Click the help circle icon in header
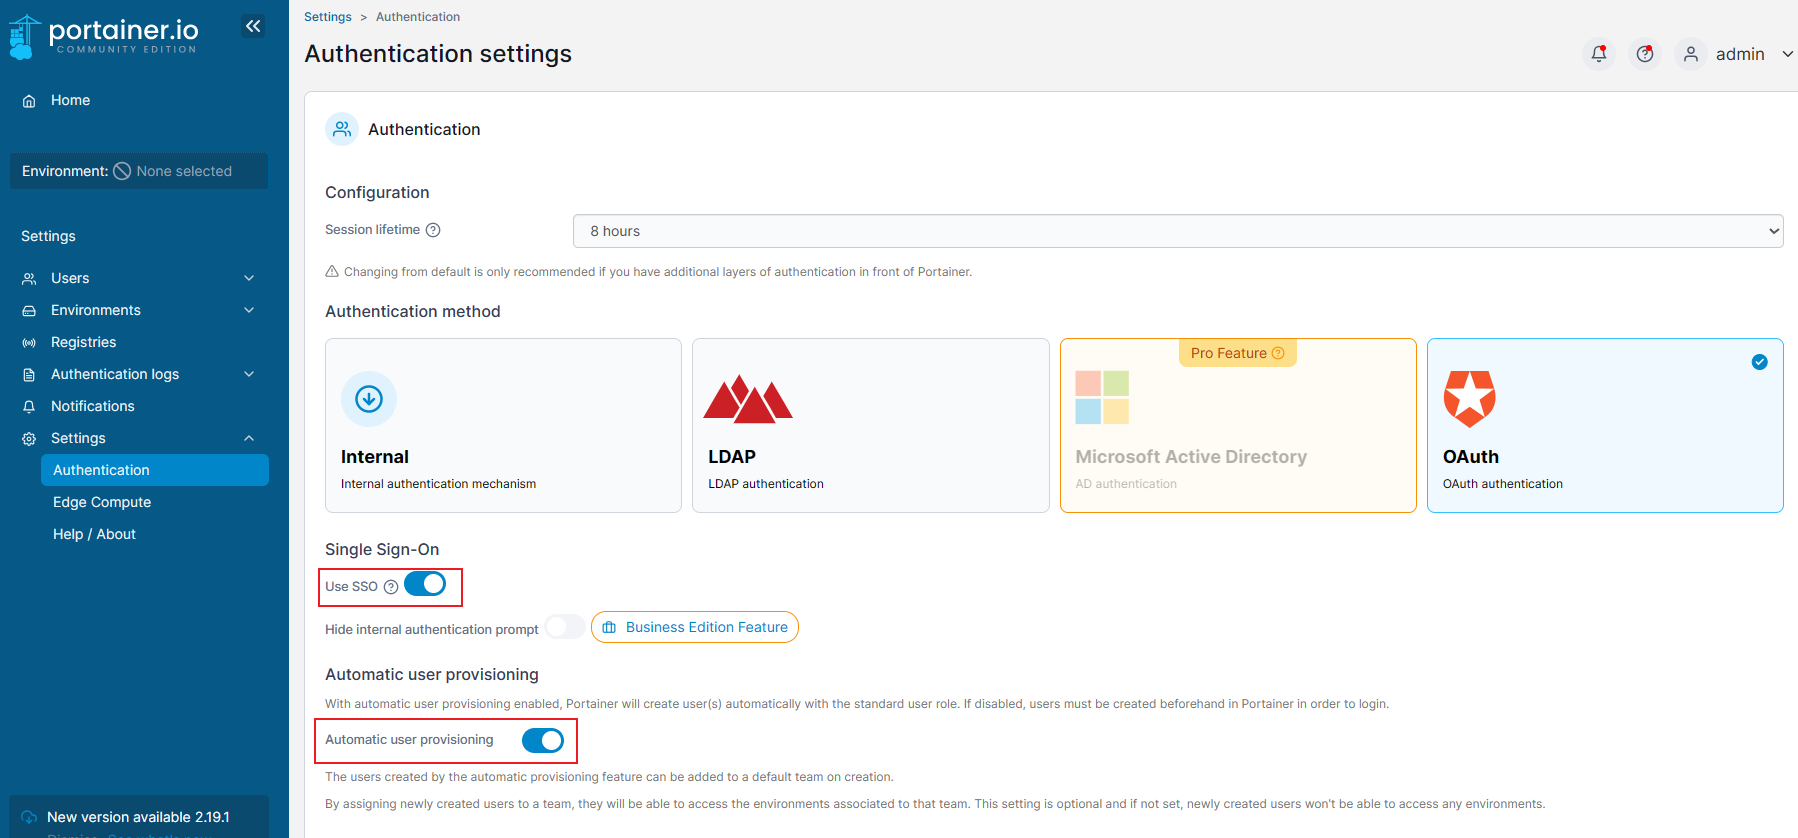Screen dimensions: 1798x838 click(x=1645, y=54)
